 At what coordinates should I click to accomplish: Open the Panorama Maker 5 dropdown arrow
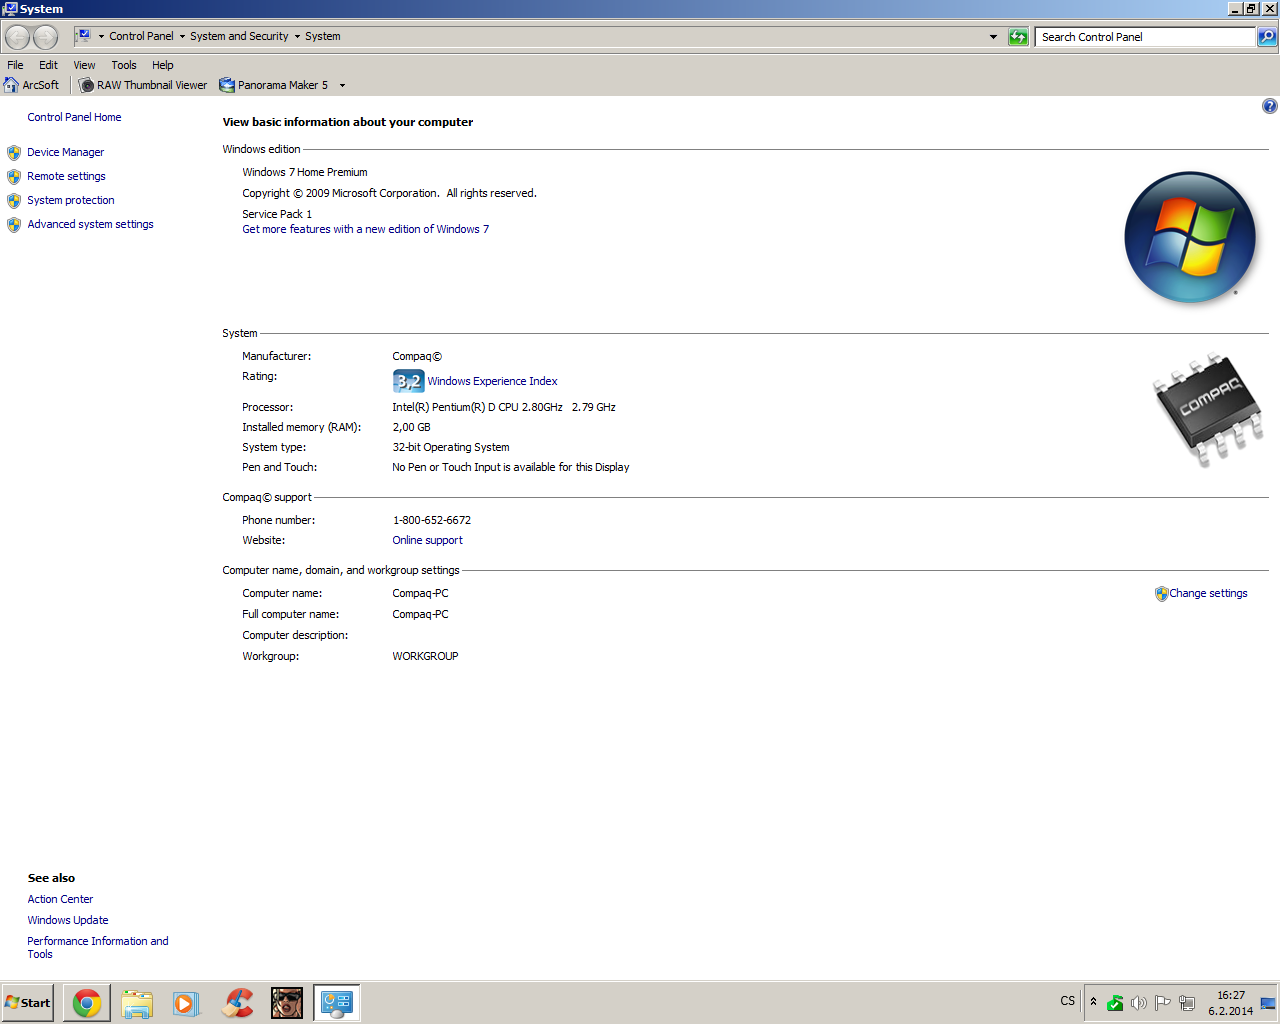342,85
